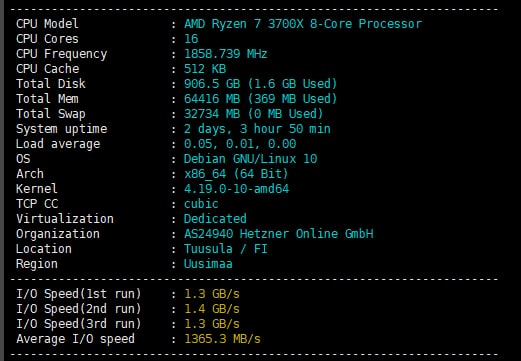Click the '512 KB' cache value

[x=205, y=69]
